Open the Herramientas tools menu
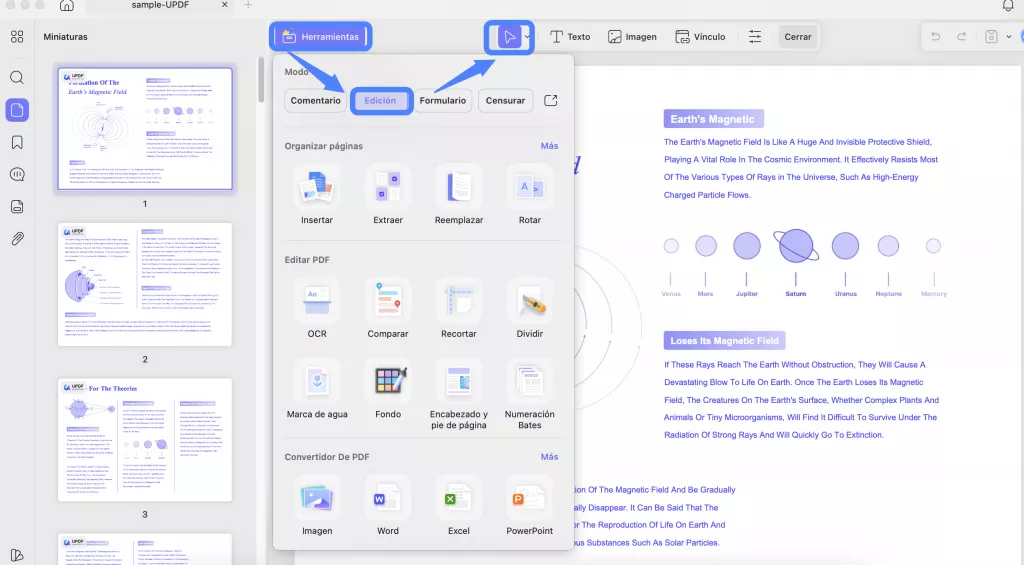This screenshot has width=1024, height=565. 321,37
